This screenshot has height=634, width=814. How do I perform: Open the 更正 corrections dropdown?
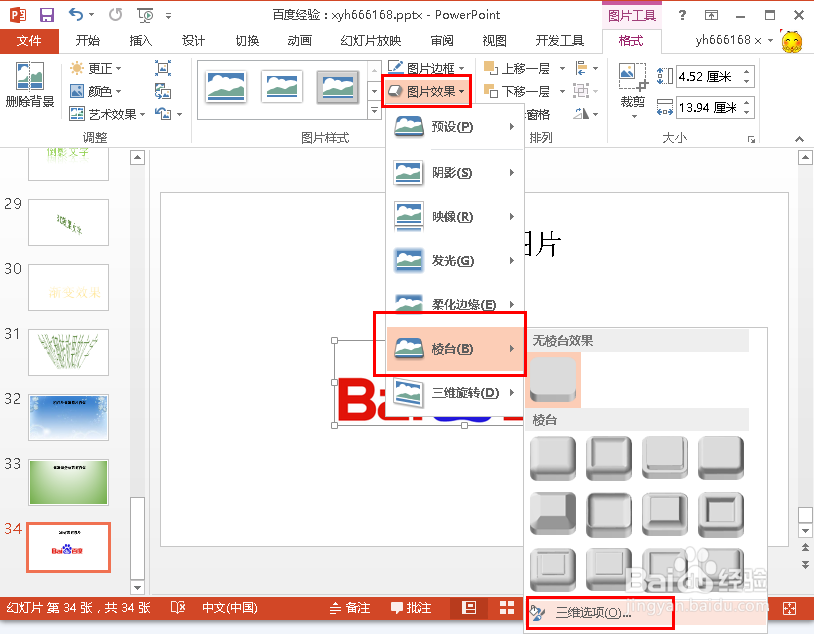pos(96,68)
